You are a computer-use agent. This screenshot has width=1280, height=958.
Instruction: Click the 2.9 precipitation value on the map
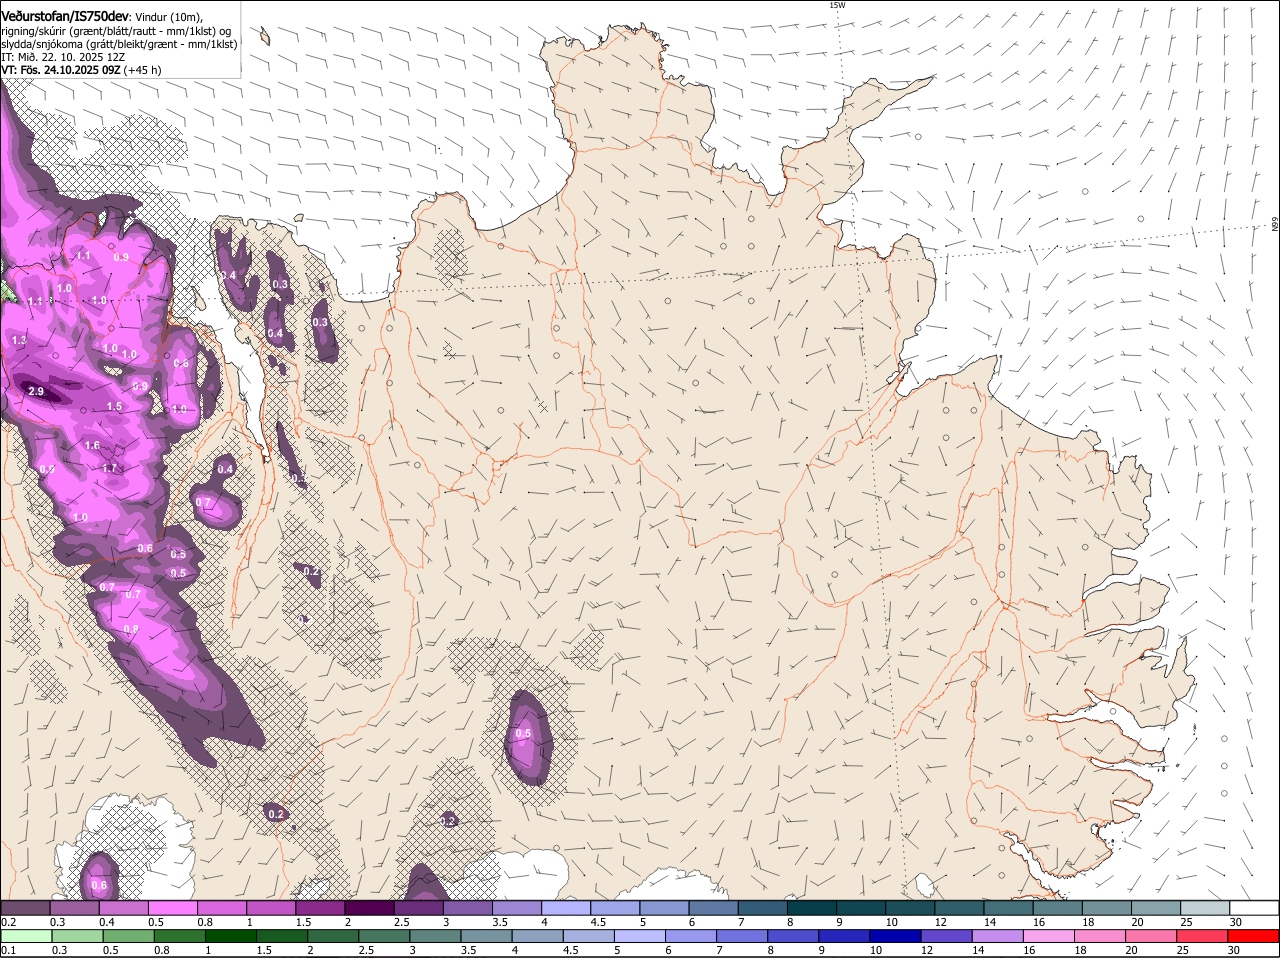(36, 391)
